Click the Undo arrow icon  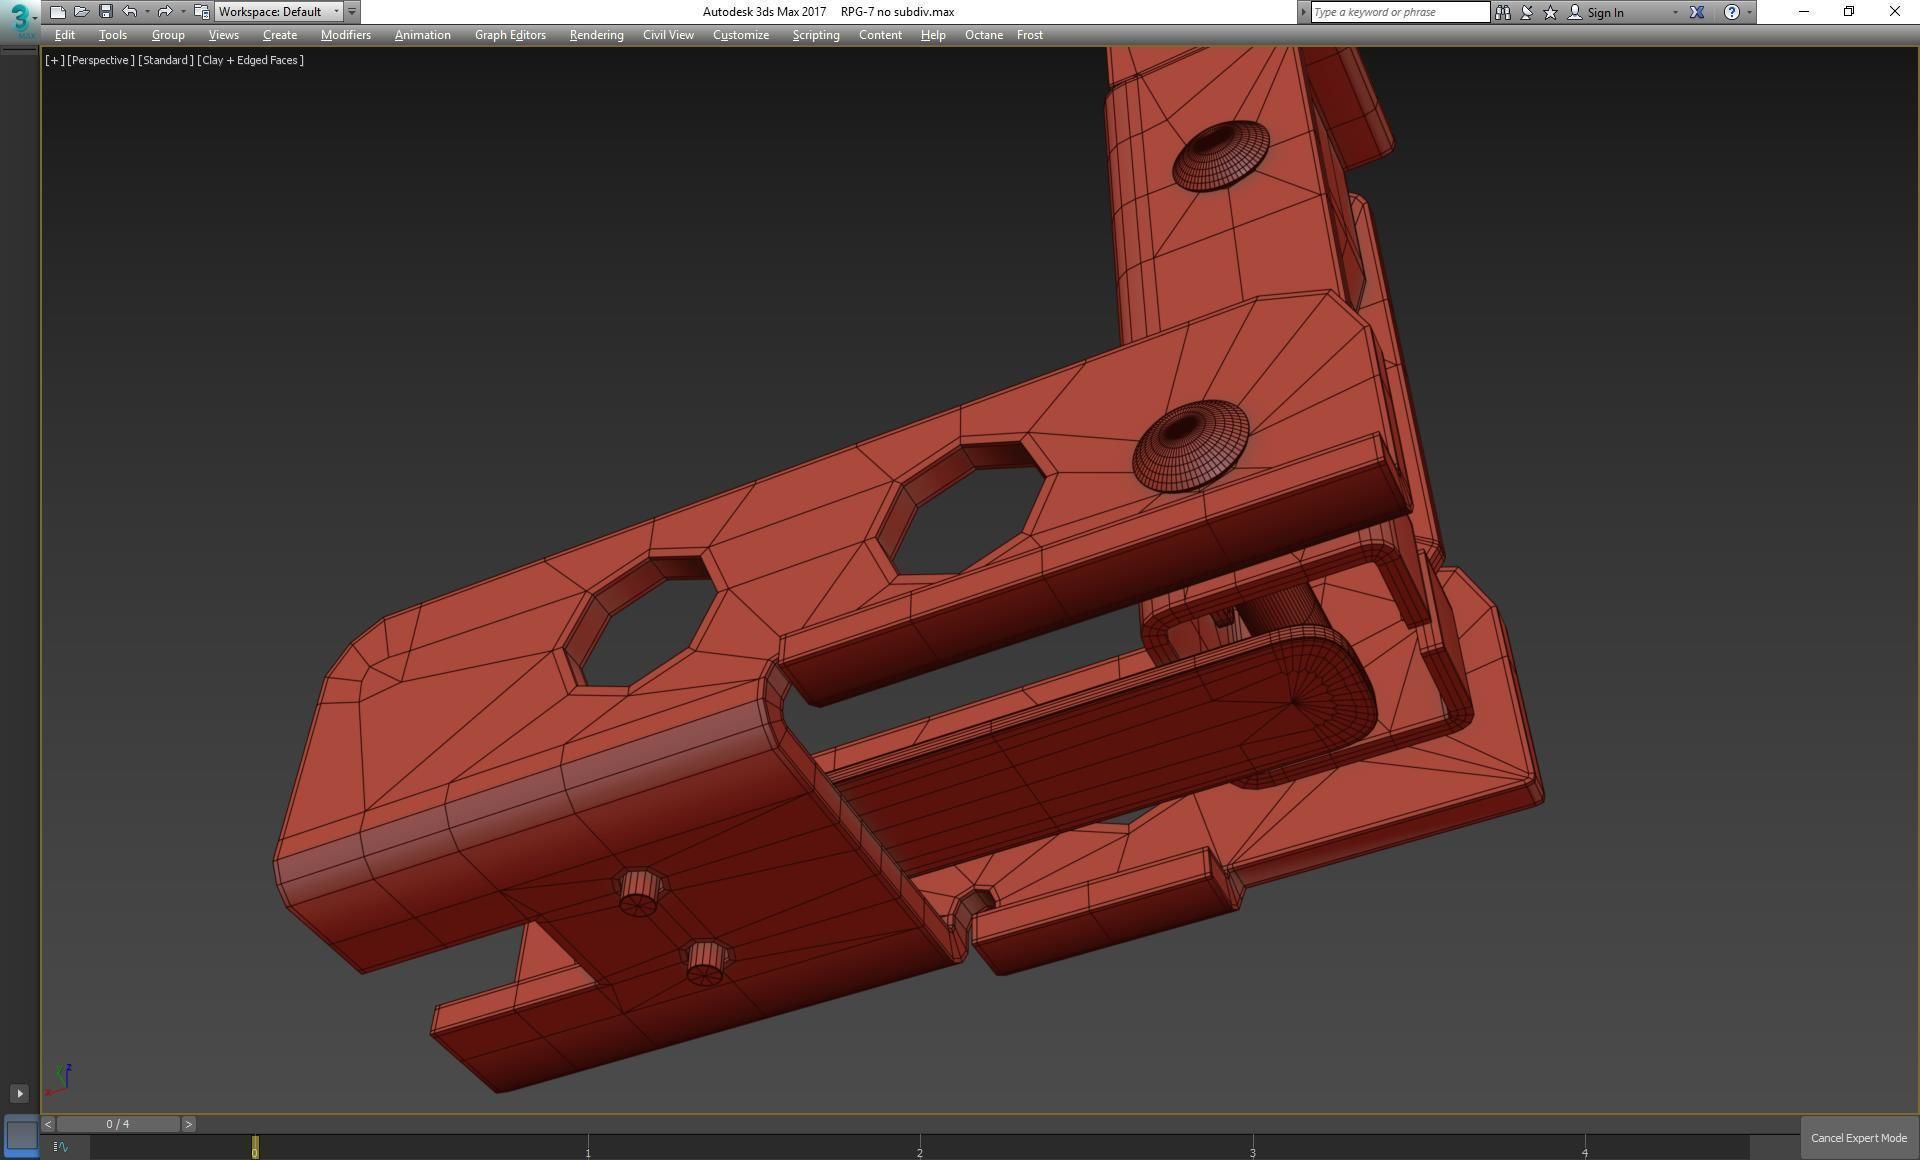coord(129,12)
